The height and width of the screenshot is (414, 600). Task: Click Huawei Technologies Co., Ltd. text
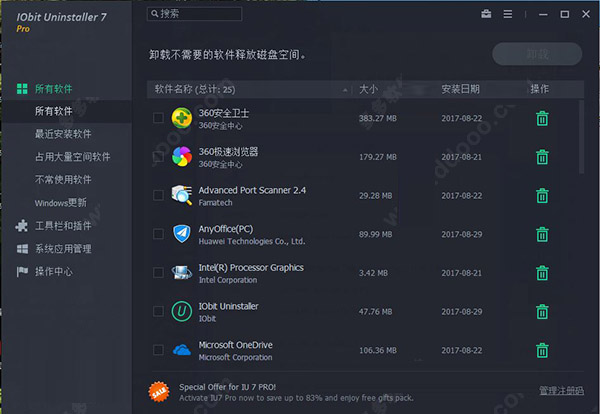[x=252, y=241]
